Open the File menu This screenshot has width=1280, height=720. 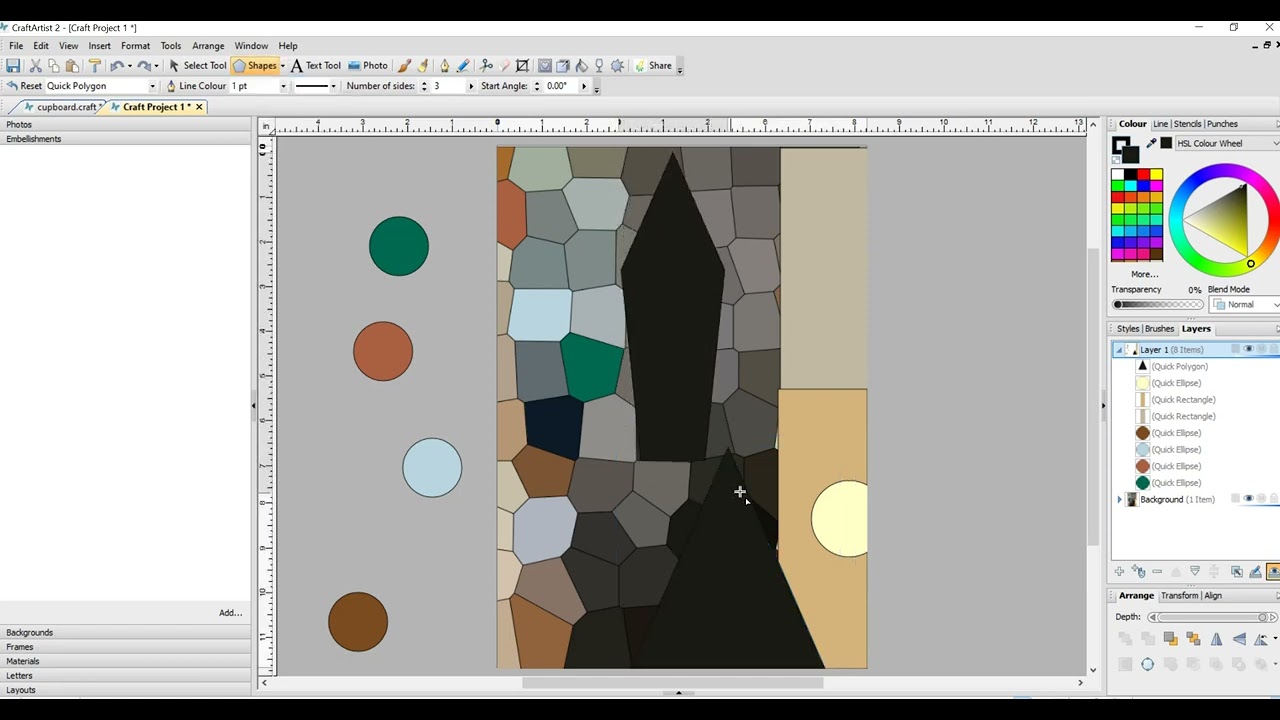point(16,46)
